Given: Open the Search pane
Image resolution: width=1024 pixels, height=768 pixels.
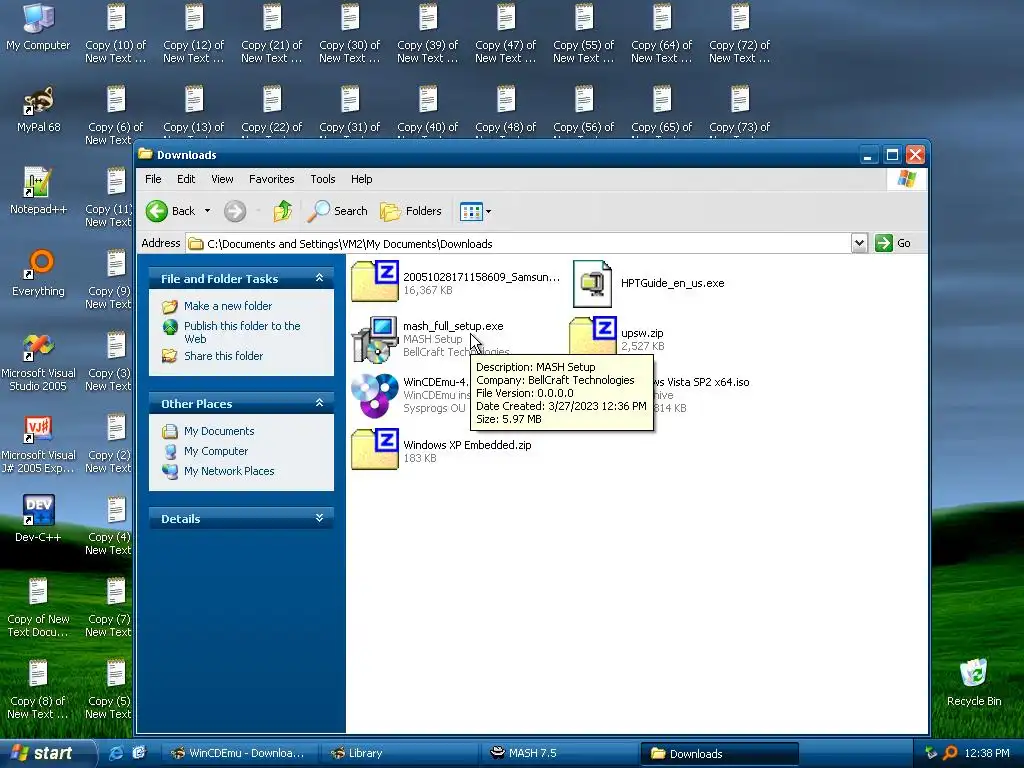Looking at the screenshot, I should pos(338,211).
